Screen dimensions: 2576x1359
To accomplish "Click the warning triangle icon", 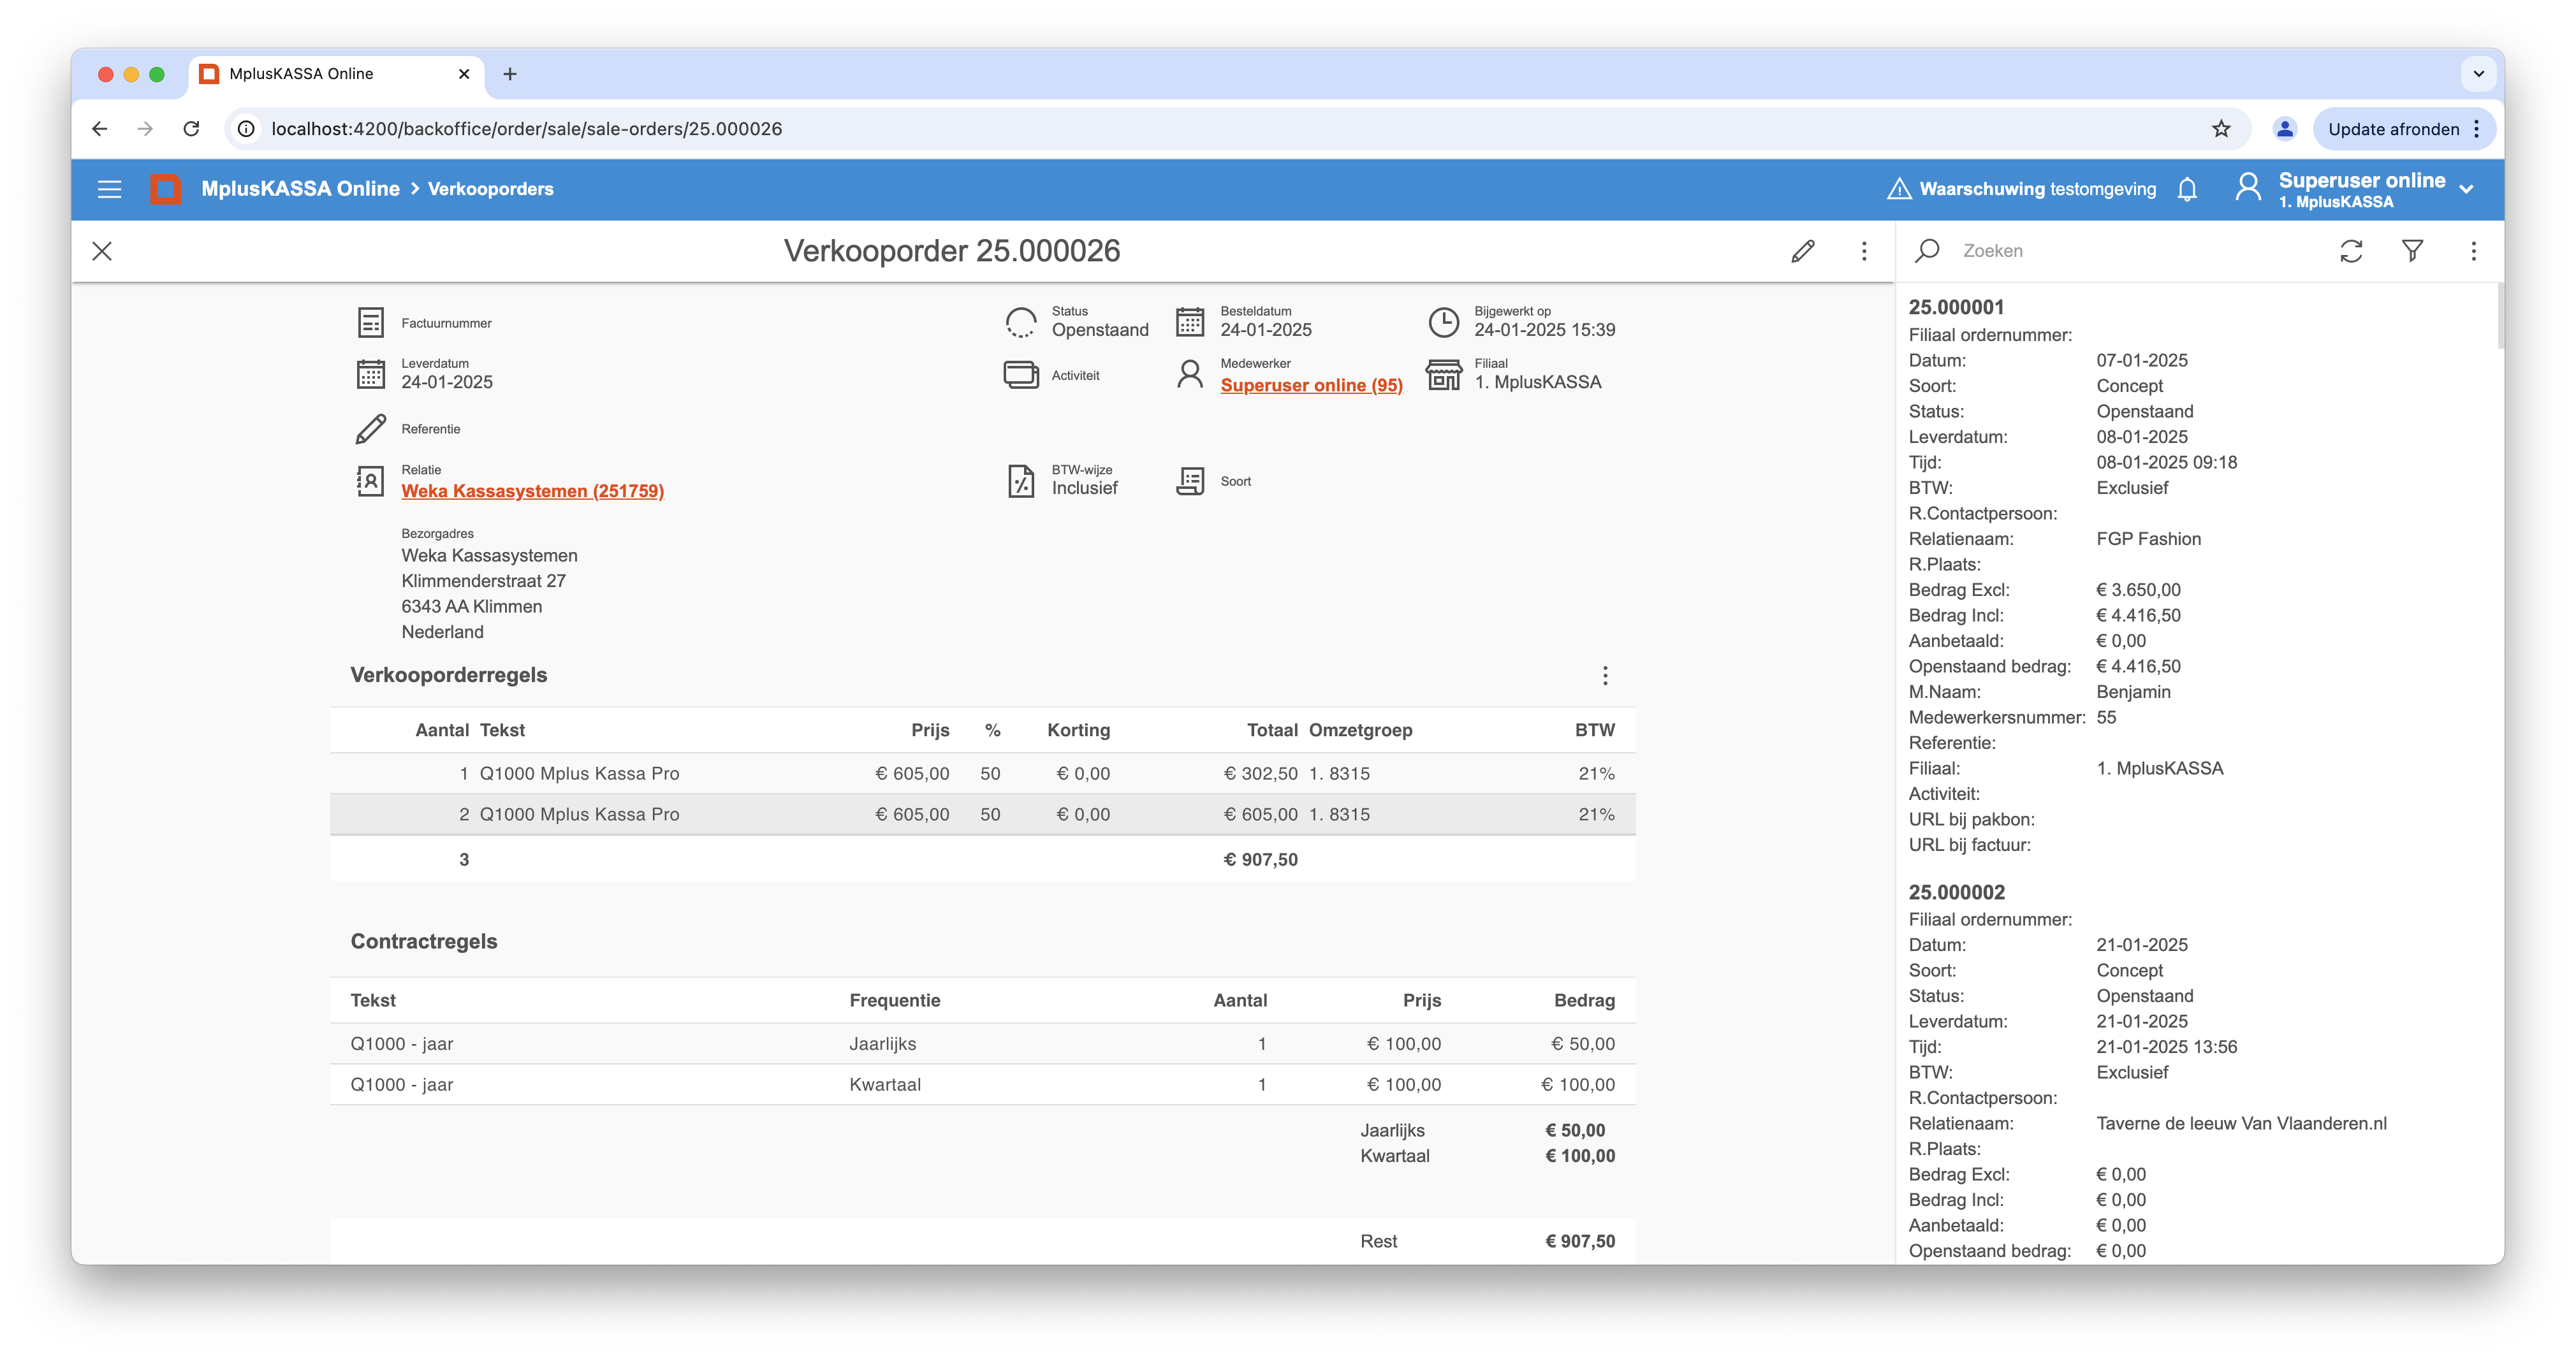I will [1899, 189].
